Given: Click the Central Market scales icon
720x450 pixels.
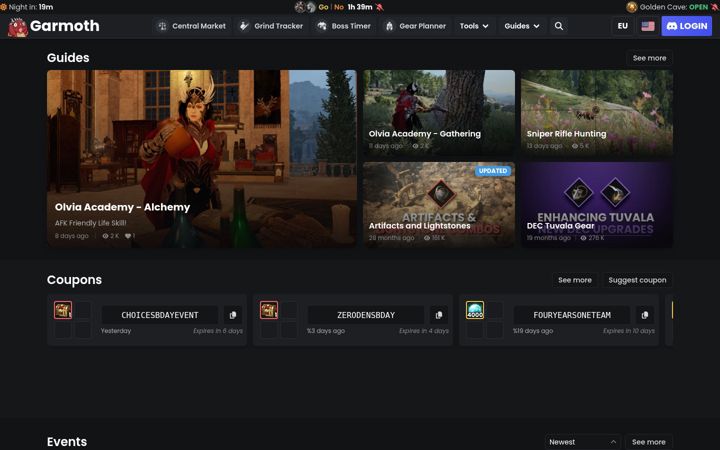Looking at the screenshot, I should coord(162,26).
